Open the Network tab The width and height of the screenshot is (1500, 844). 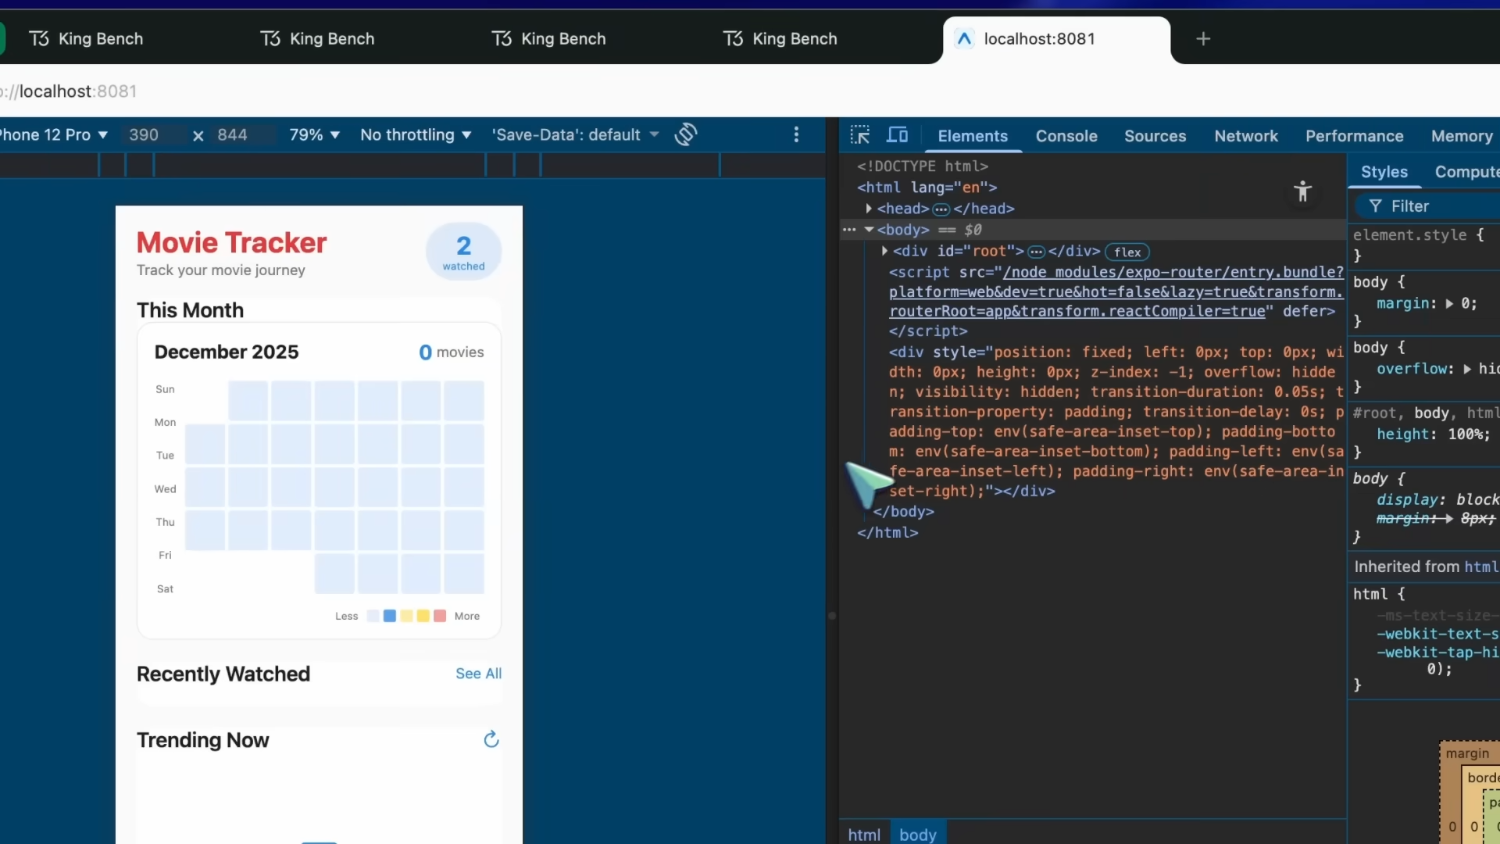point(1246,136)
